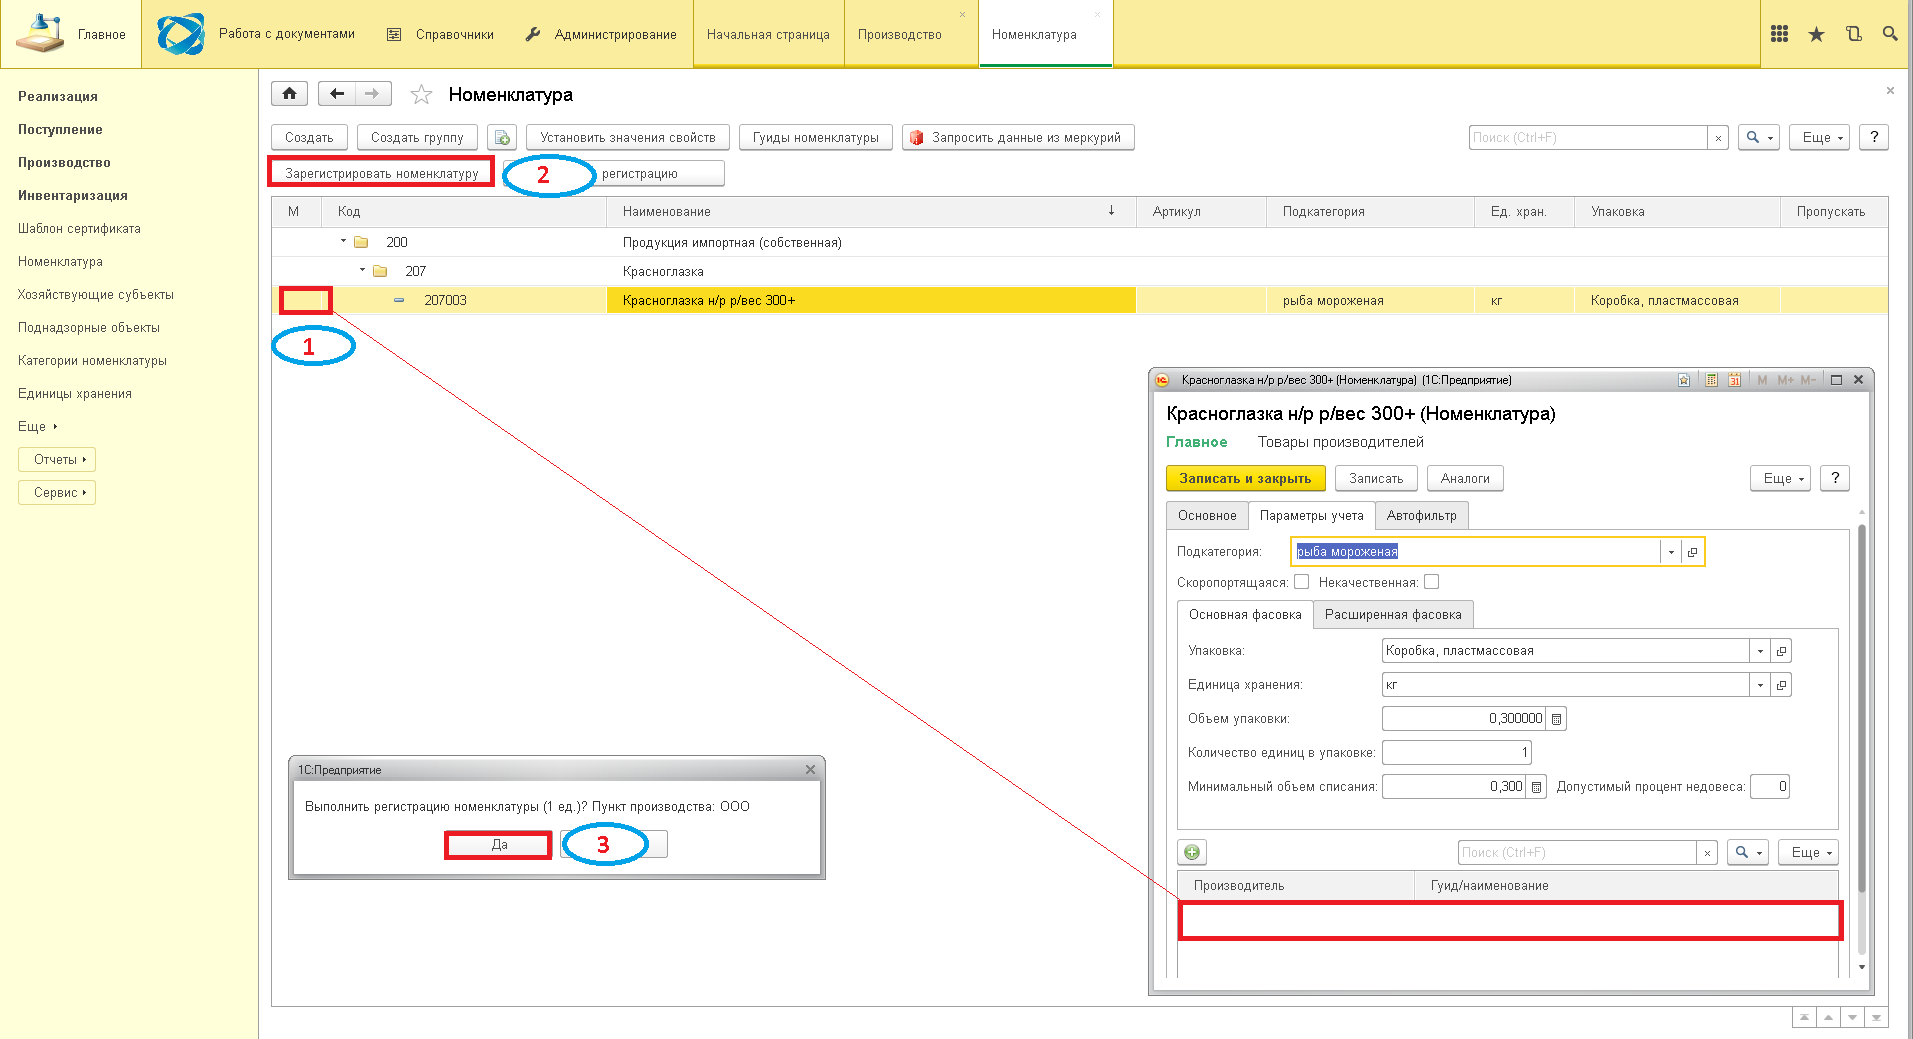Open help with the ? button in list toolbar
1913x1039 pixels.
(1874, 138)
